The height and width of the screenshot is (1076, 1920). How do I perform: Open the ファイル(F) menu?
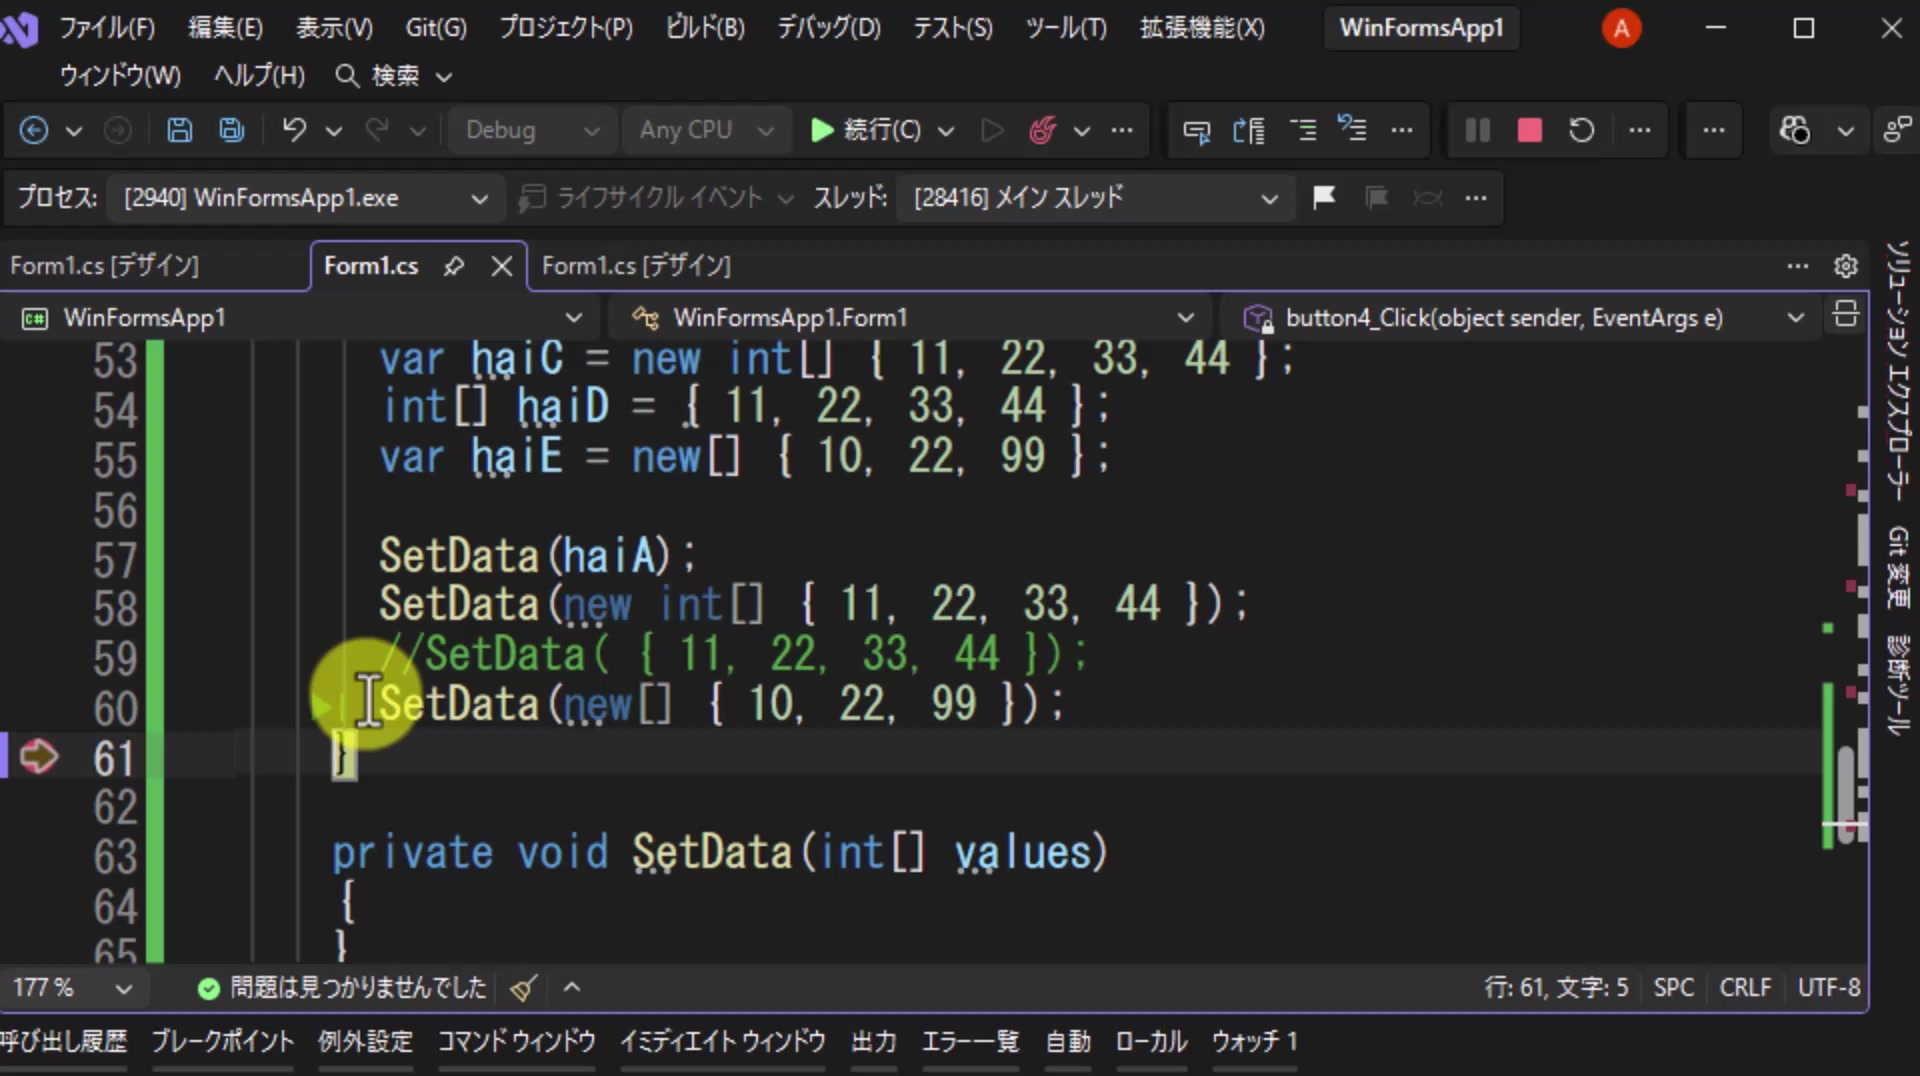107,28
